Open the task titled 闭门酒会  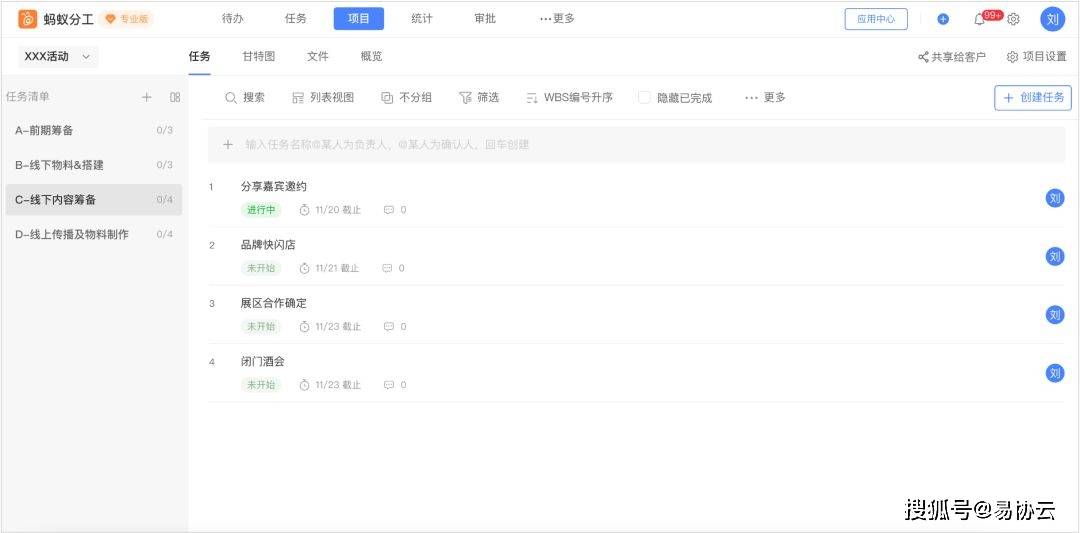point(262,362)
